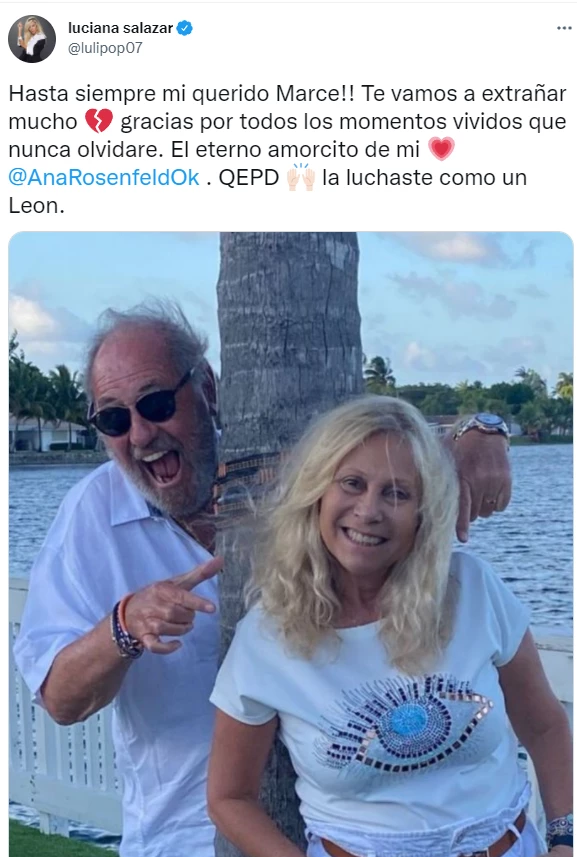
Task: Click the broken heart emoji
Action: pos(99,121)
